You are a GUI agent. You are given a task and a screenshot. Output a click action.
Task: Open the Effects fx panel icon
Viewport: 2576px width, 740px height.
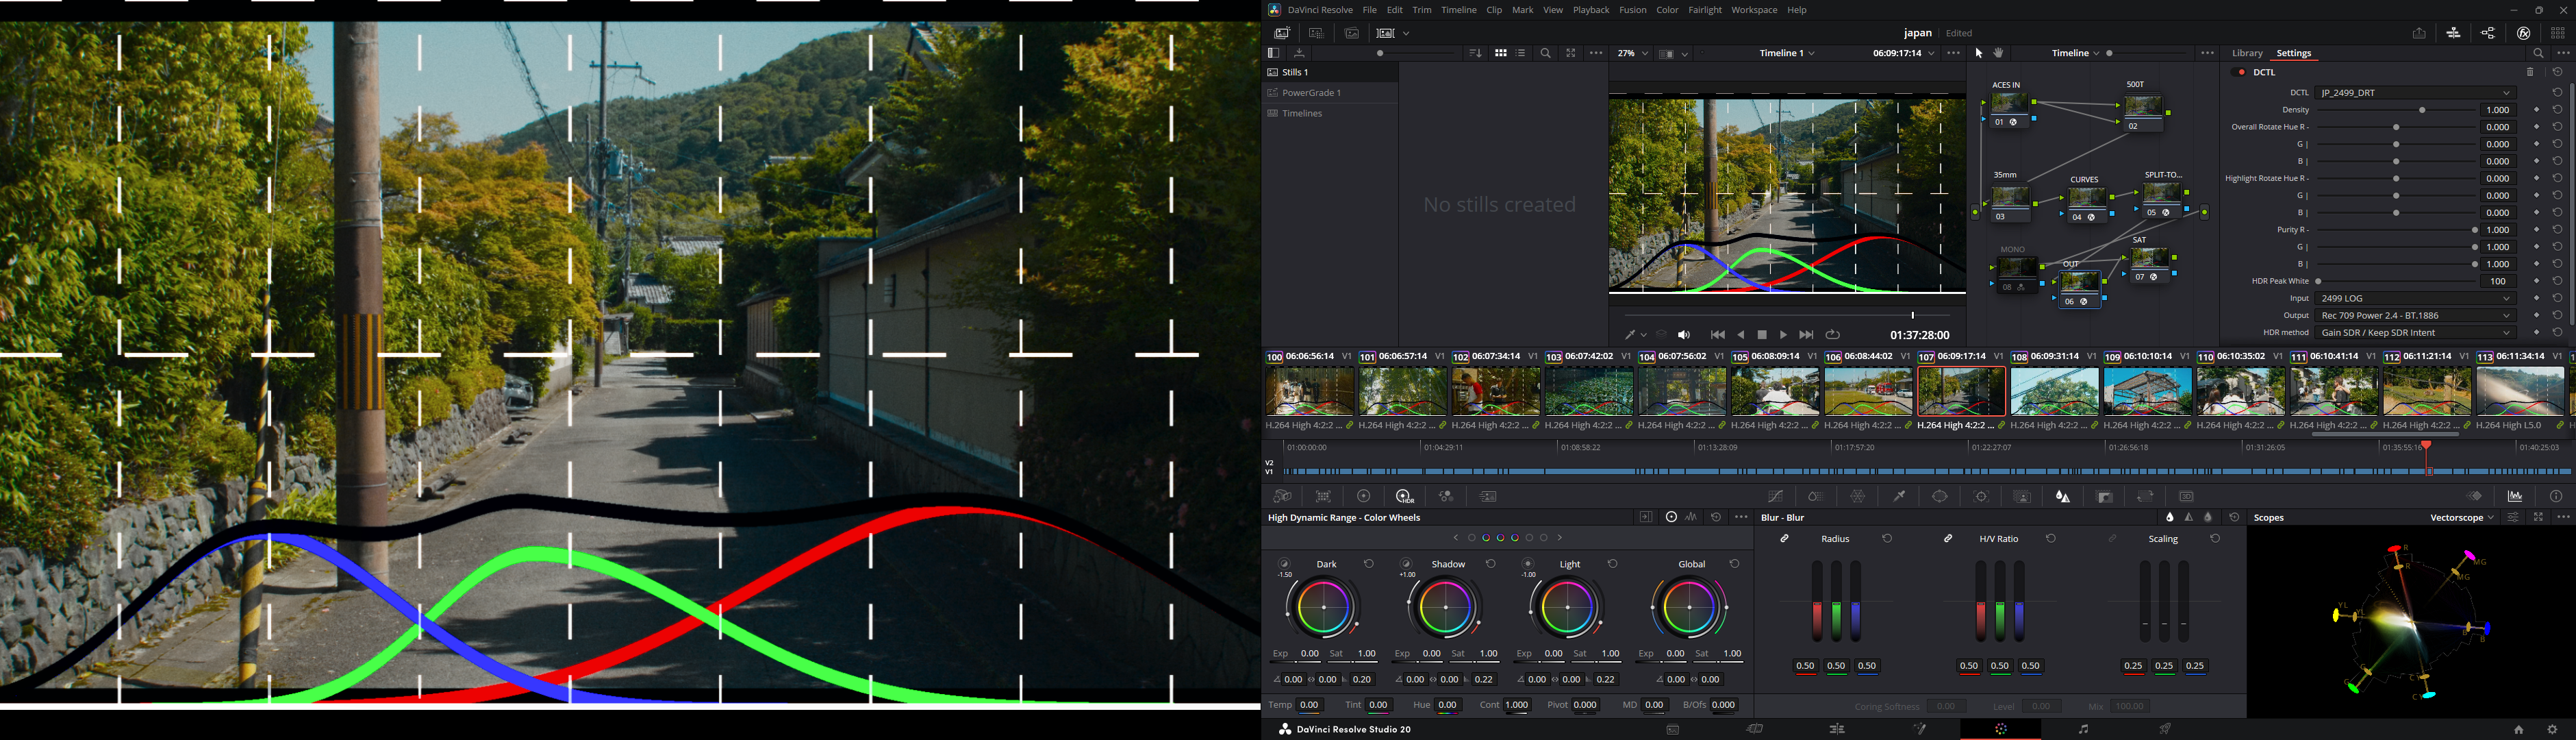click(2524, 33)
